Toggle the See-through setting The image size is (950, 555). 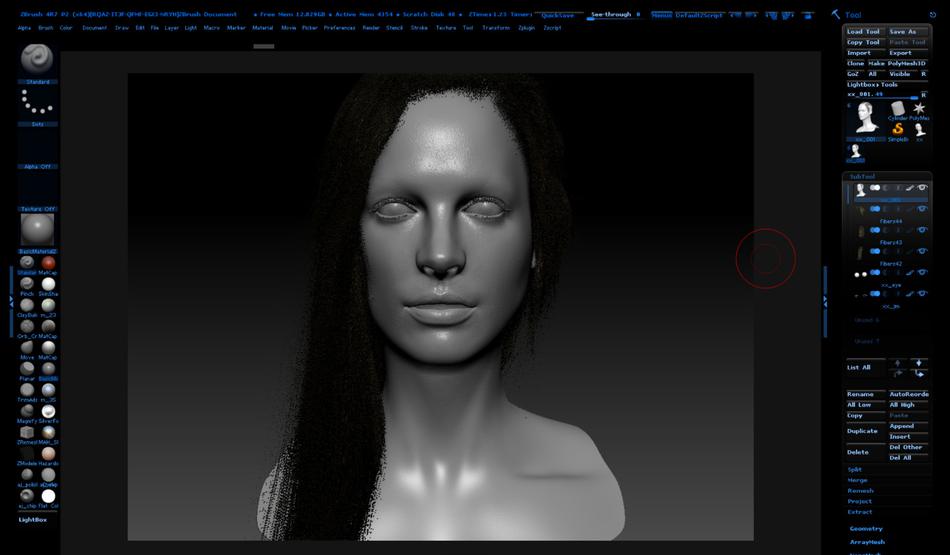click(614, 15)
